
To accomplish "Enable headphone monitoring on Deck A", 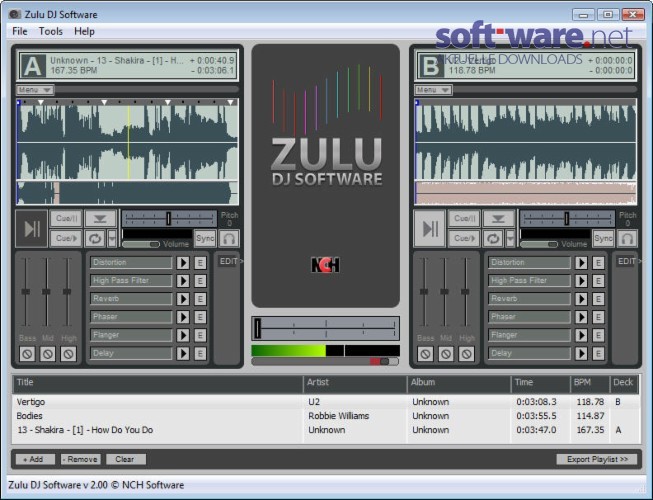I will pos(229,239).
